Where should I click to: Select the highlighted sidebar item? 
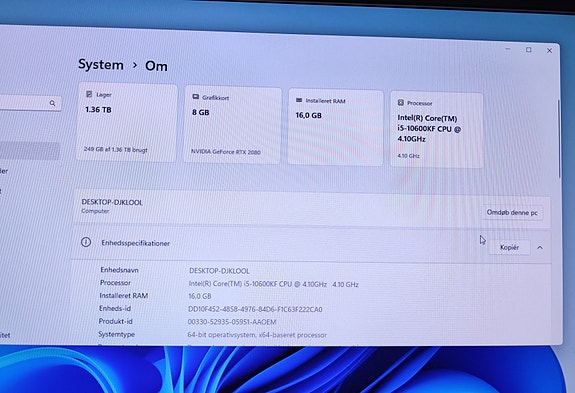[x=30, y=151]
